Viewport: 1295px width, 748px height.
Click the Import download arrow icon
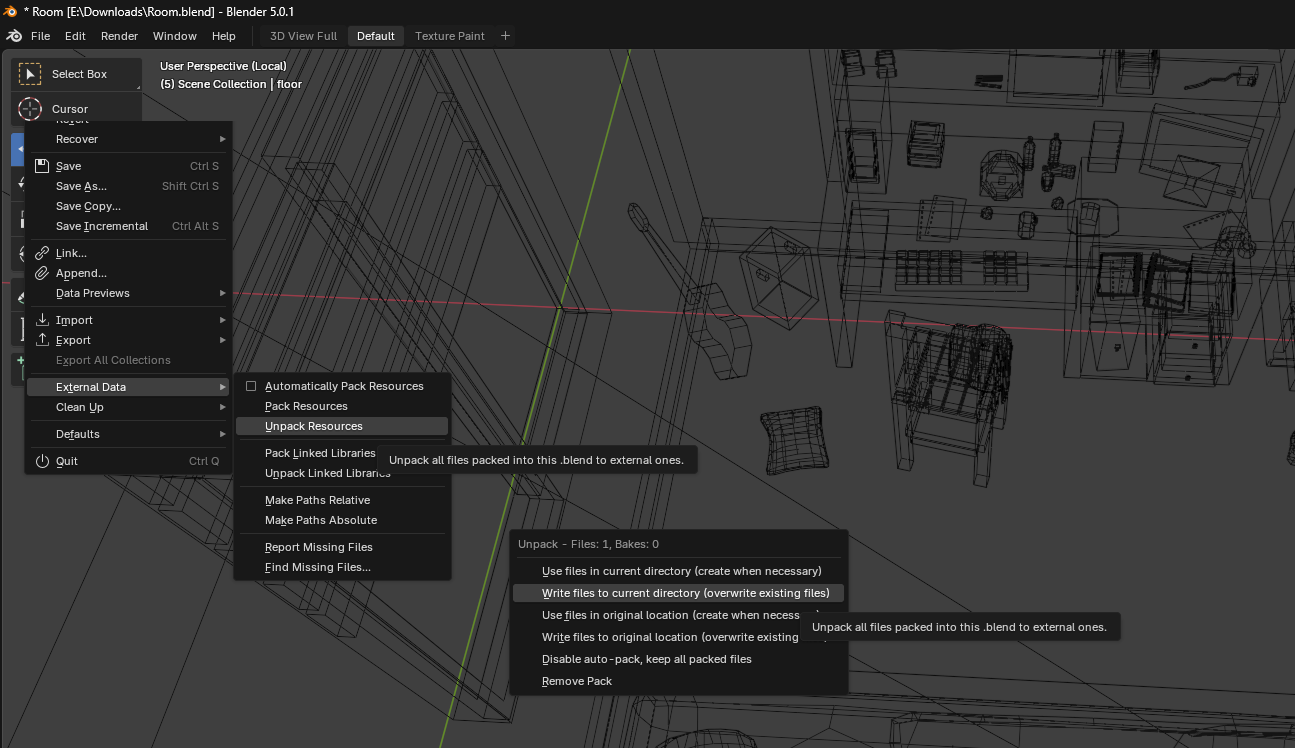click(x=42, y=320)
